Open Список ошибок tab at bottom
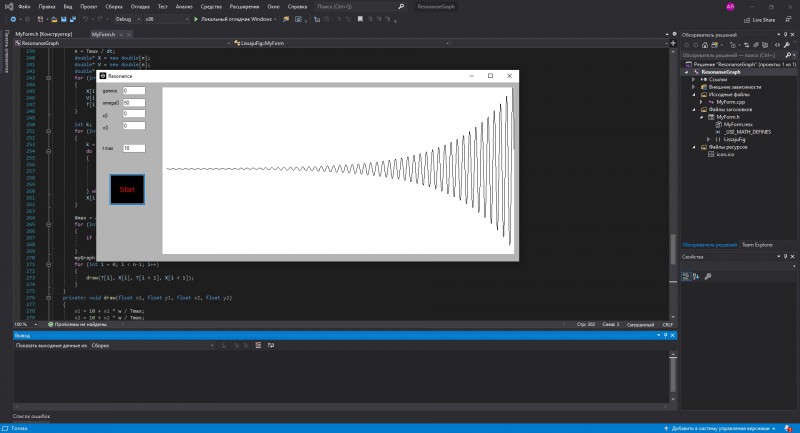This screenshot has height=433, width=800. pos(32,416)
